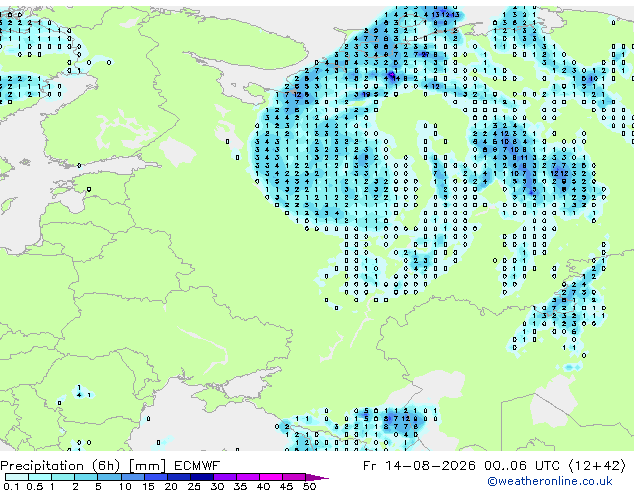The image size is (634, 490).
Task: Select the 30–35 mm violet legend swatch
Action: point(224,477)
